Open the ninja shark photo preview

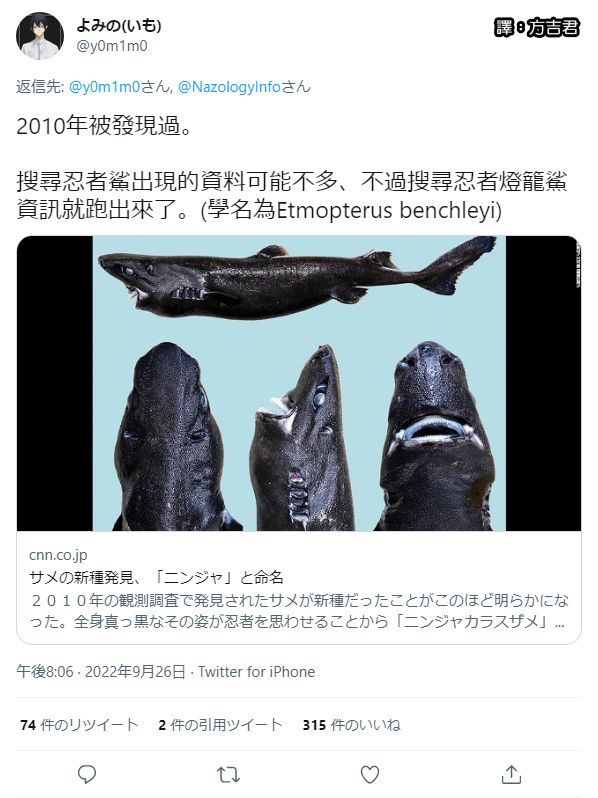(299, 383)
